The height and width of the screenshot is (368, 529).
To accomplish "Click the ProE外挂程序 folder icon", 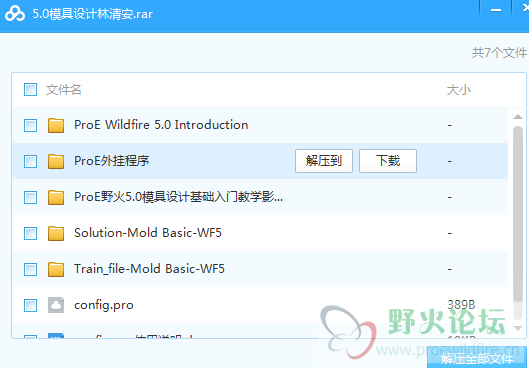I will tap(56, 161).
